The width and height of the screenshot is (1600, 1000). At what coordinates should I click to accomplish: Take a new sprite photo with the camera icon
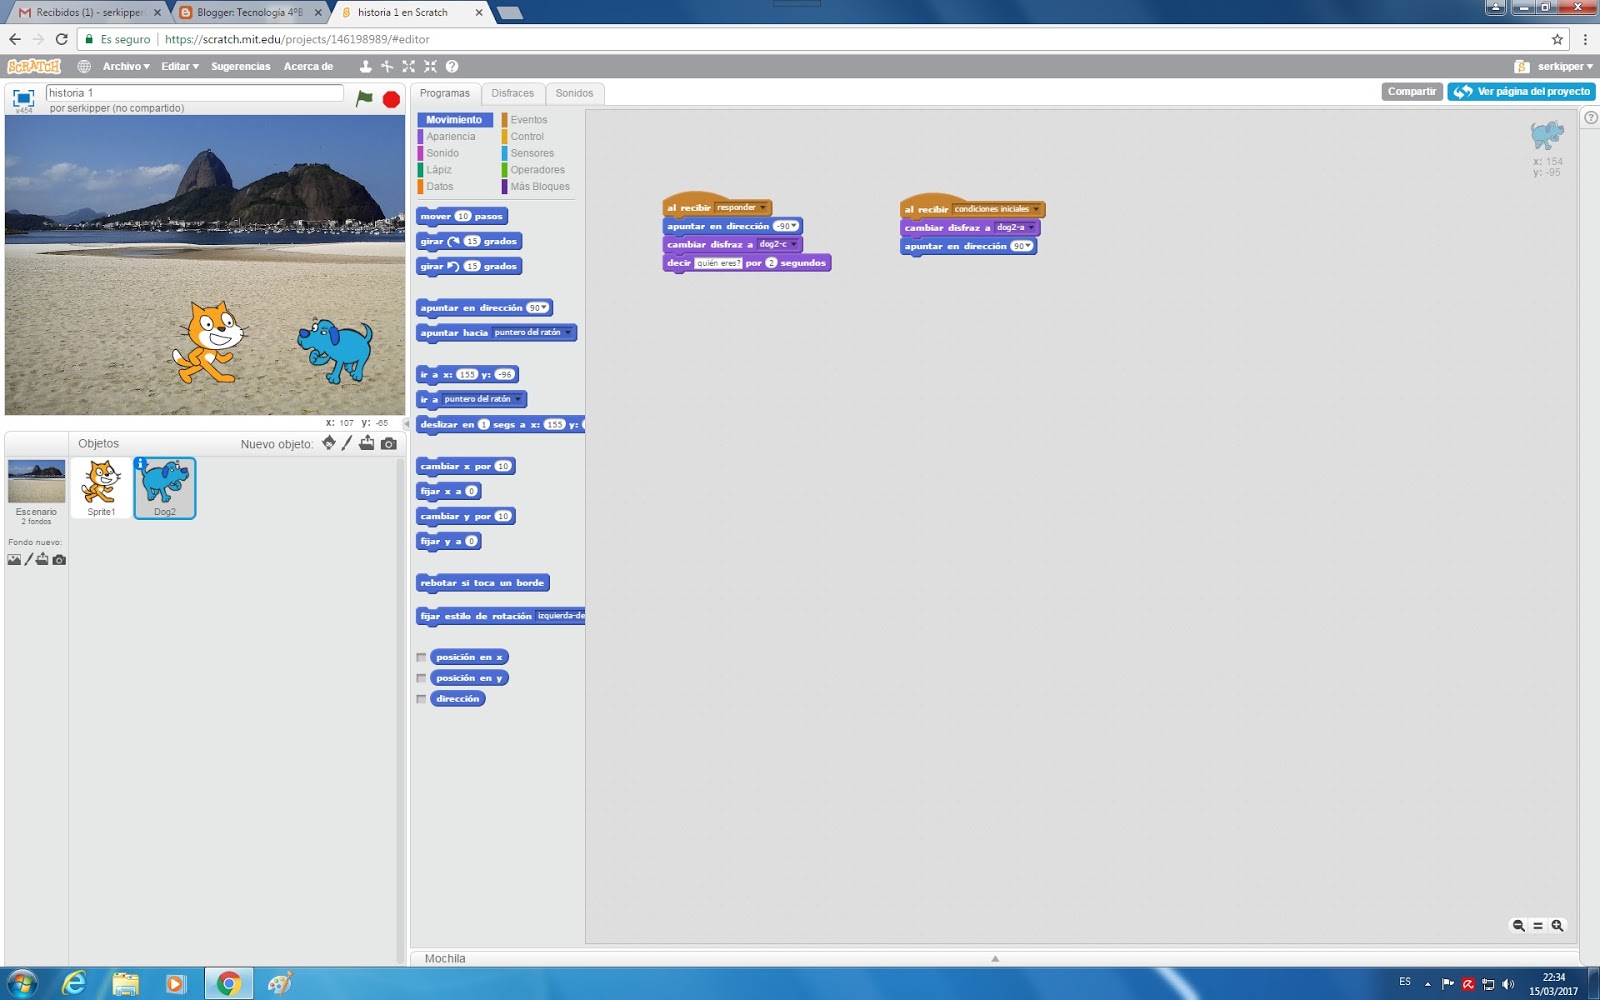pos(388,443)
